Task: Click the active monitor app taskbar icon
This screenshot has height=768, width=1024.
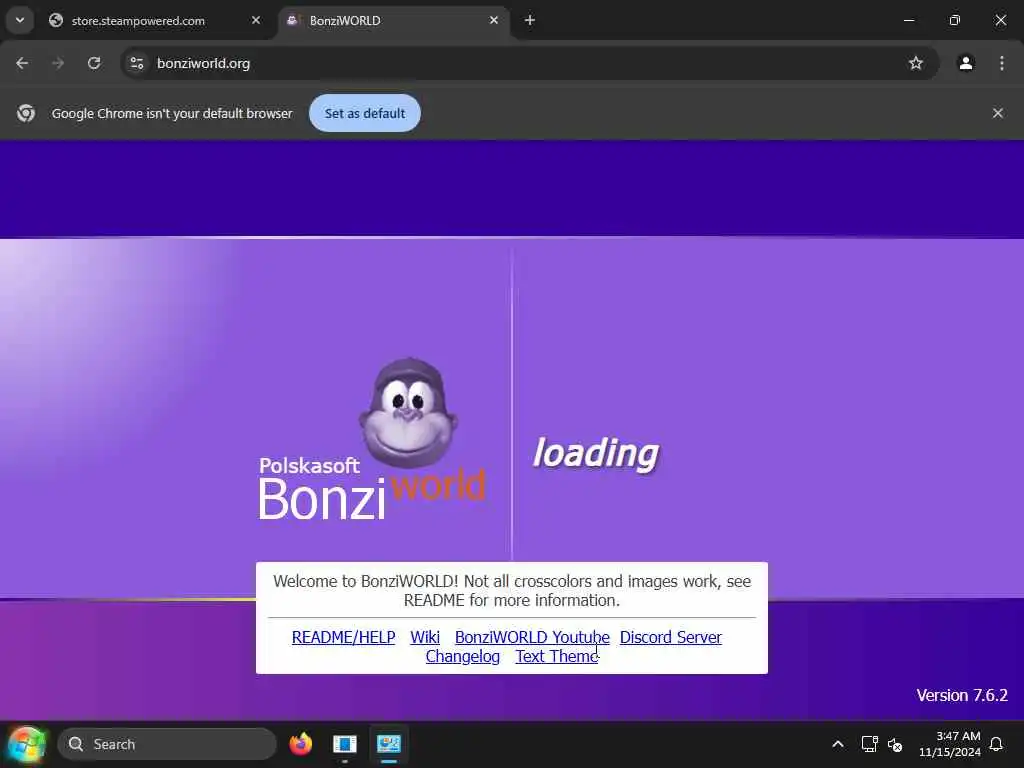Action: [389, 744]
